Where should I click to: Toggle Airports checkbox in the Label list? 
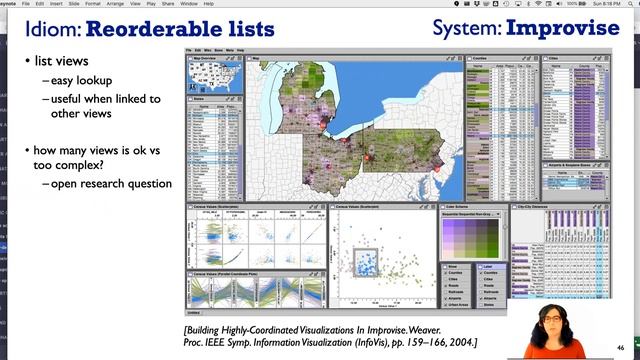[x=481, y=298]
